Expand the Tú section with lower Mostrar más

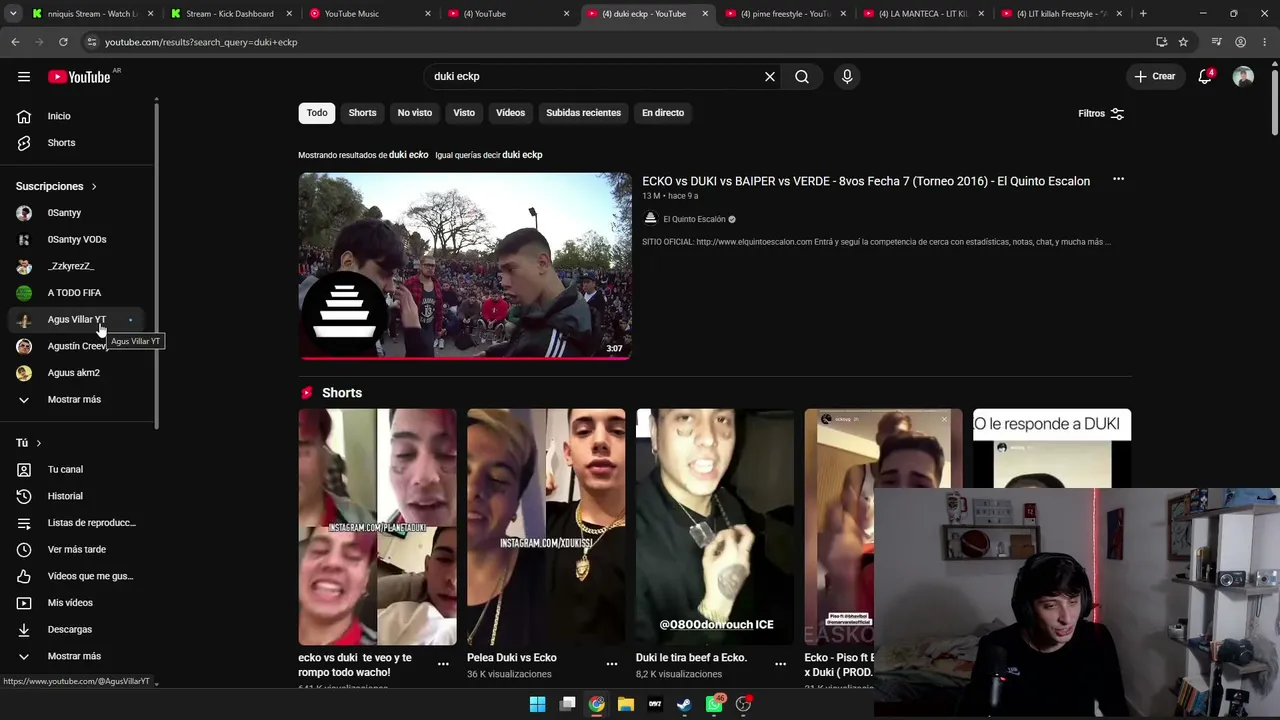click(78, 656)
